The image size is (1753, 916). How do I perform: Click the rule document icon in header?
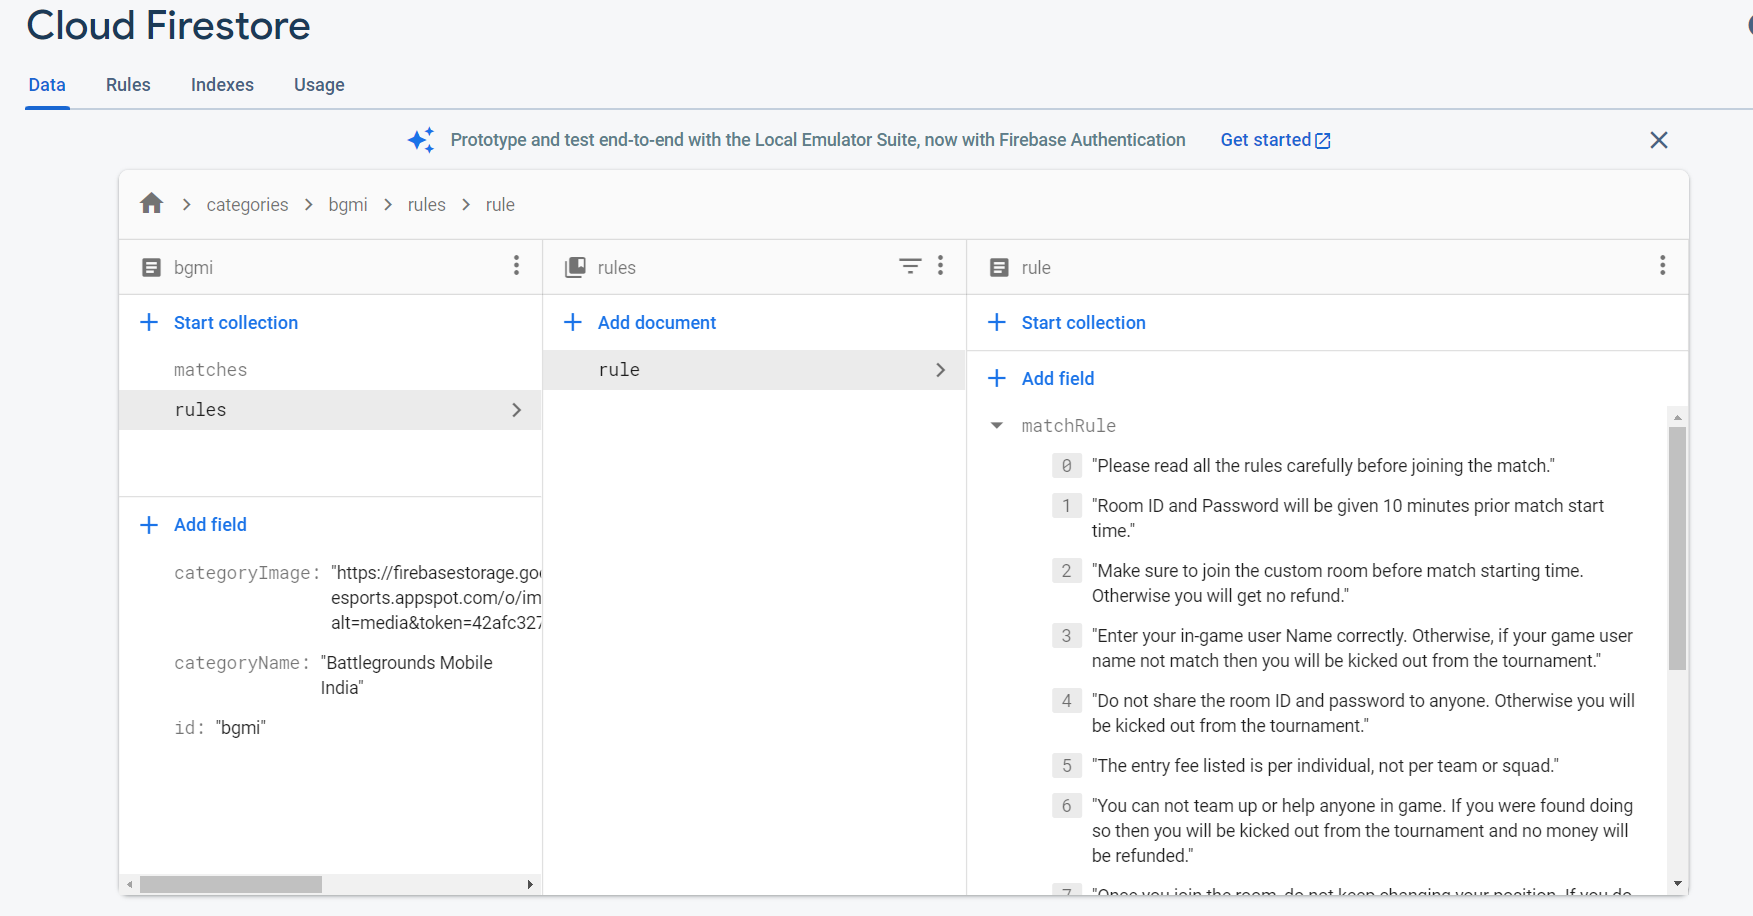pos(999,267)
